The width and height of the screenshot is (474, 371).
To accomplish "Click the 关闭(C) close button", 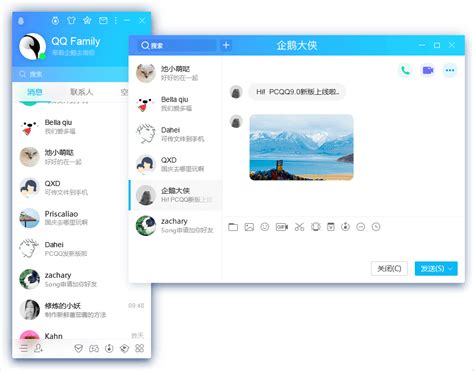I will [x=389, y=269].
